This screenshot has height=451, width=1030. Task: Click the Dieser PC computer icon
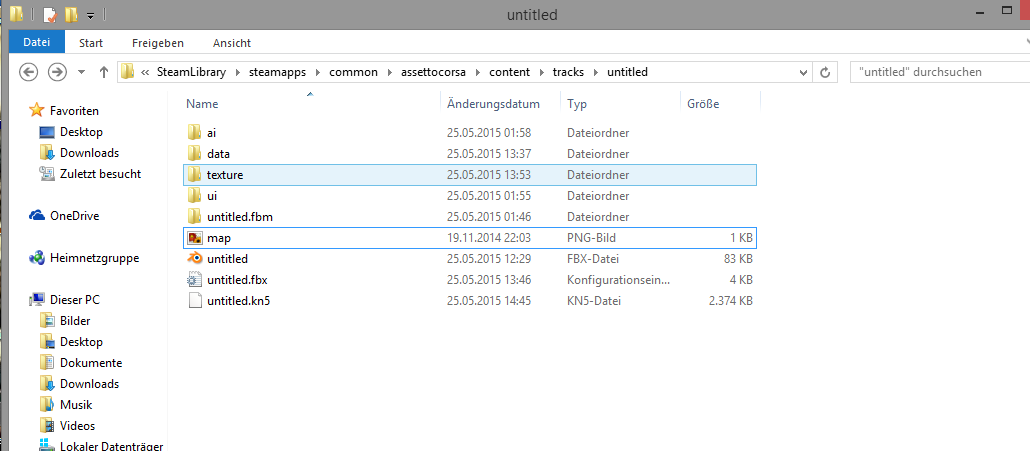[x=37, y=300]
